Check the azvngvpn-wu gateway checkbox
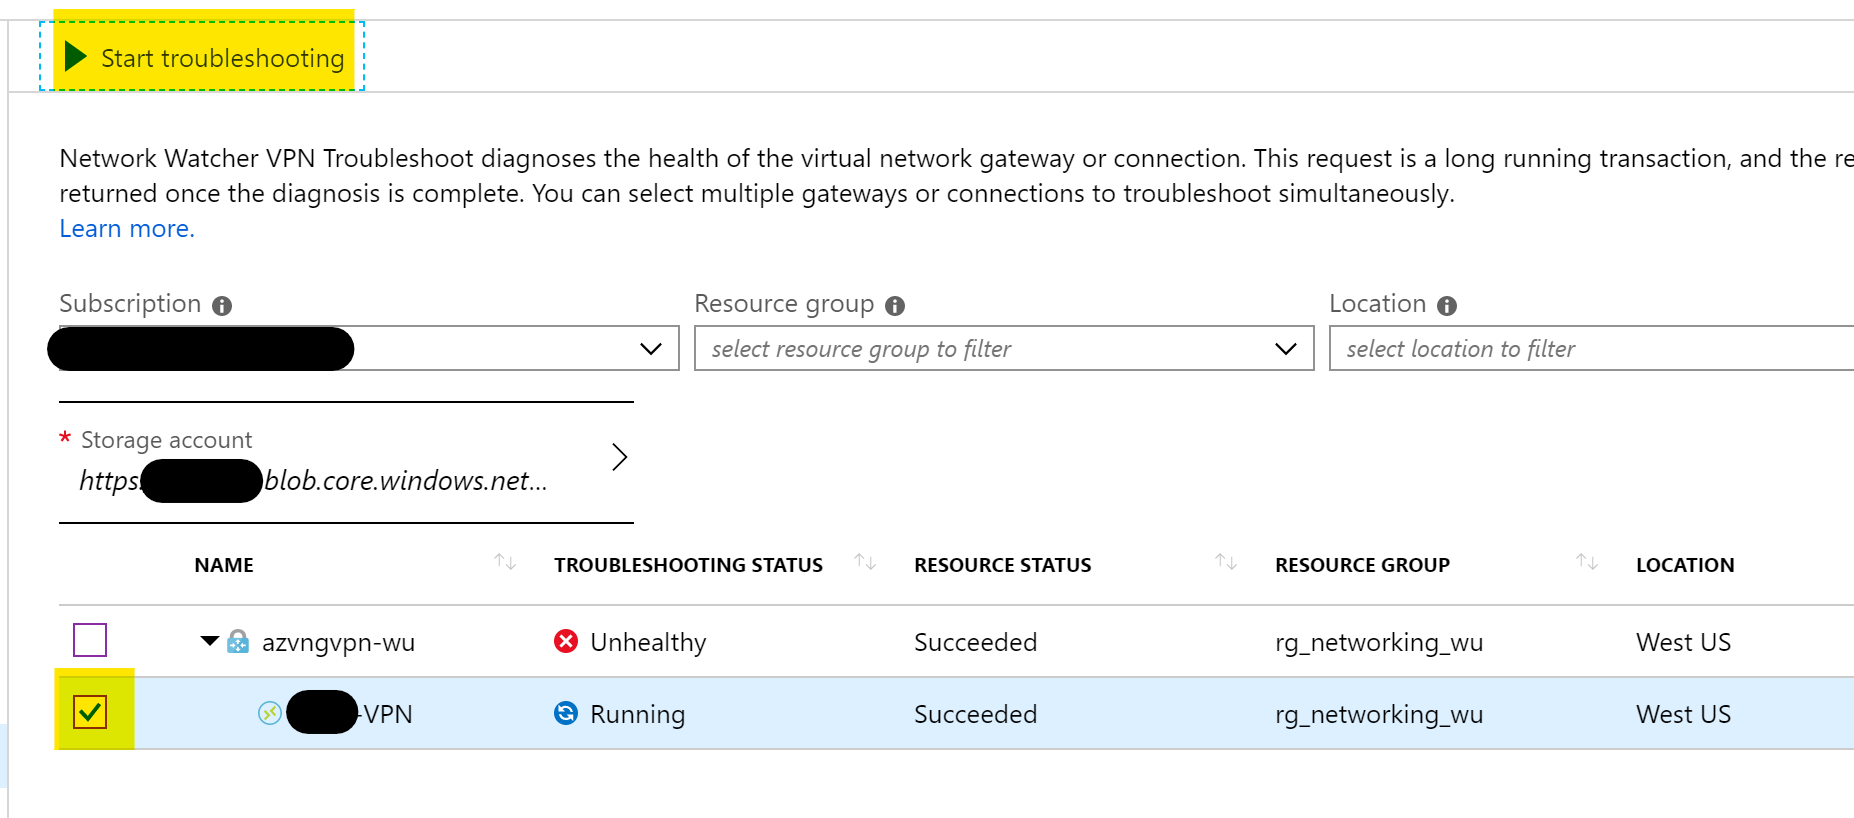 (90, 640)
